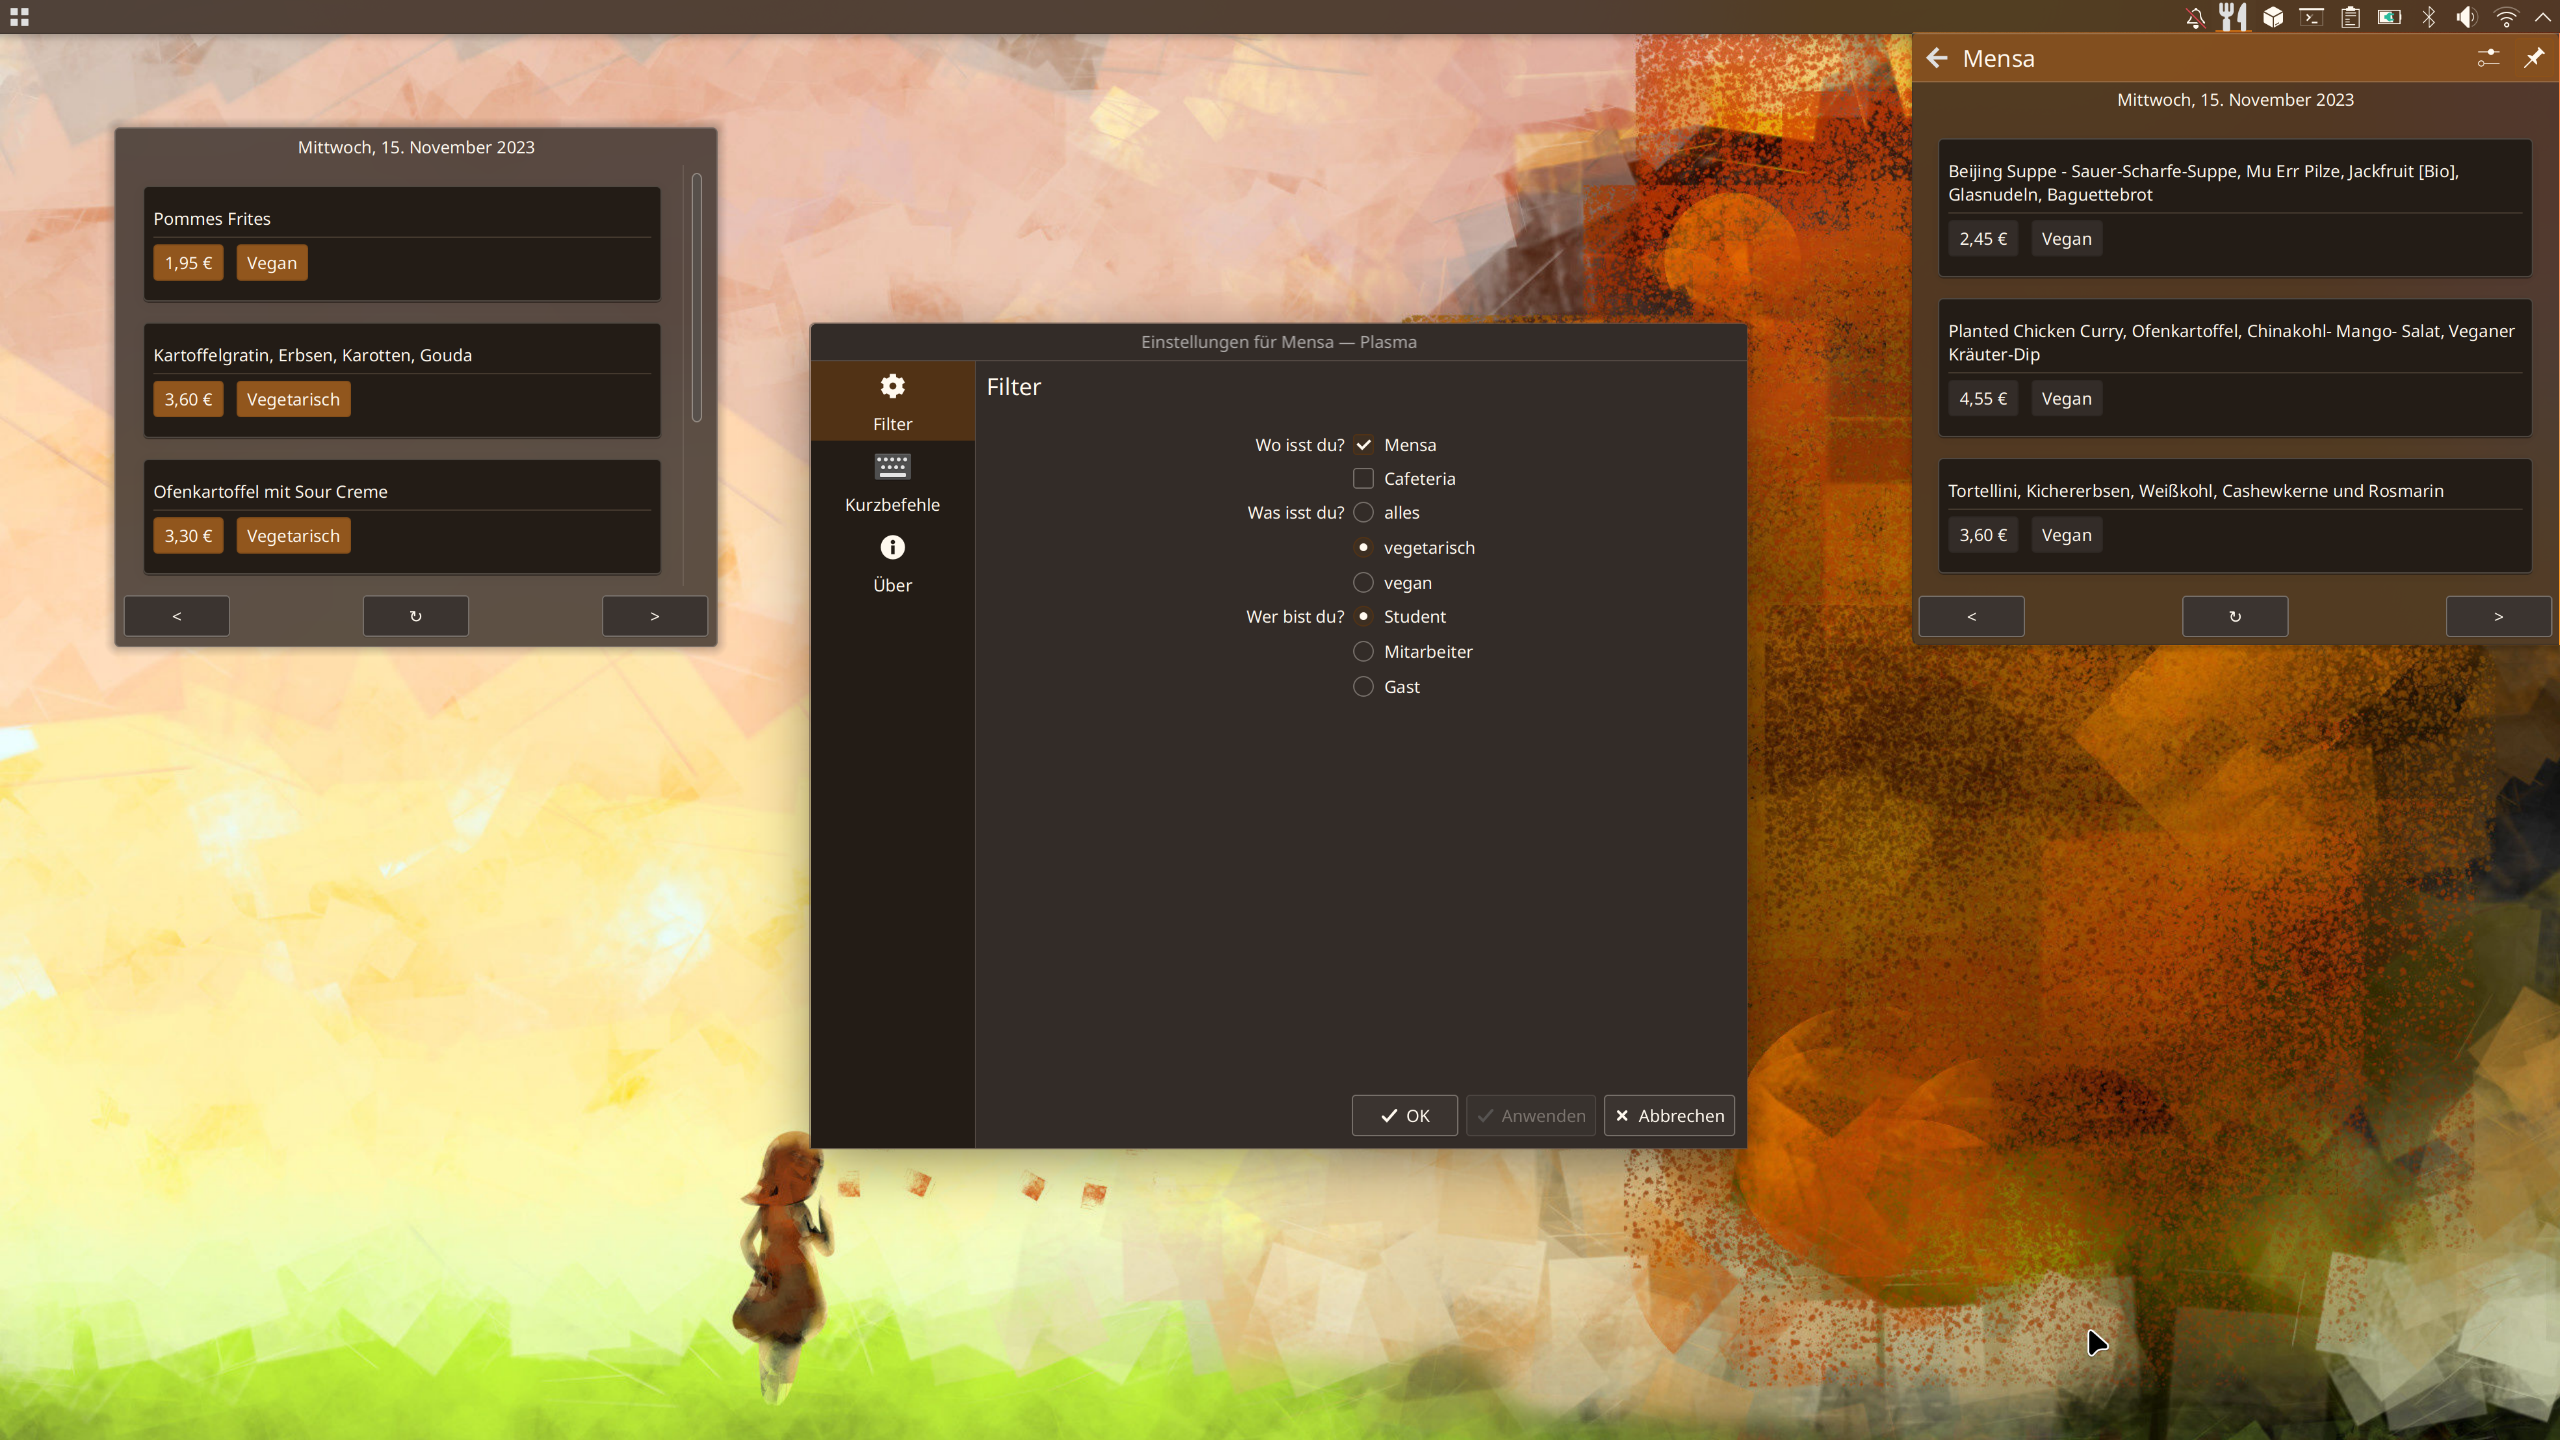Select the Student radio button

tap(1363, 617)
